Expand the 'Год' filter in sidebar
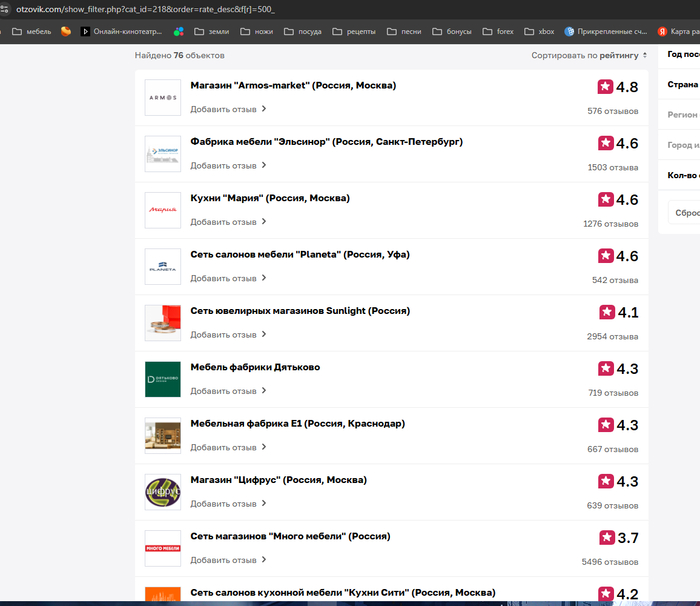Screen dimensions: 700x606 point(682,54)
